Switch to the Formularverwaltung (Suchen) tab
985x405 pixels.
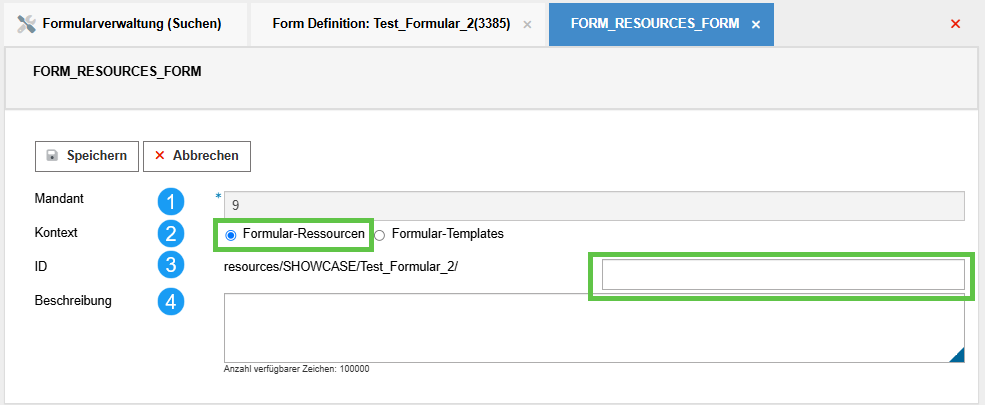pos(132,23)
